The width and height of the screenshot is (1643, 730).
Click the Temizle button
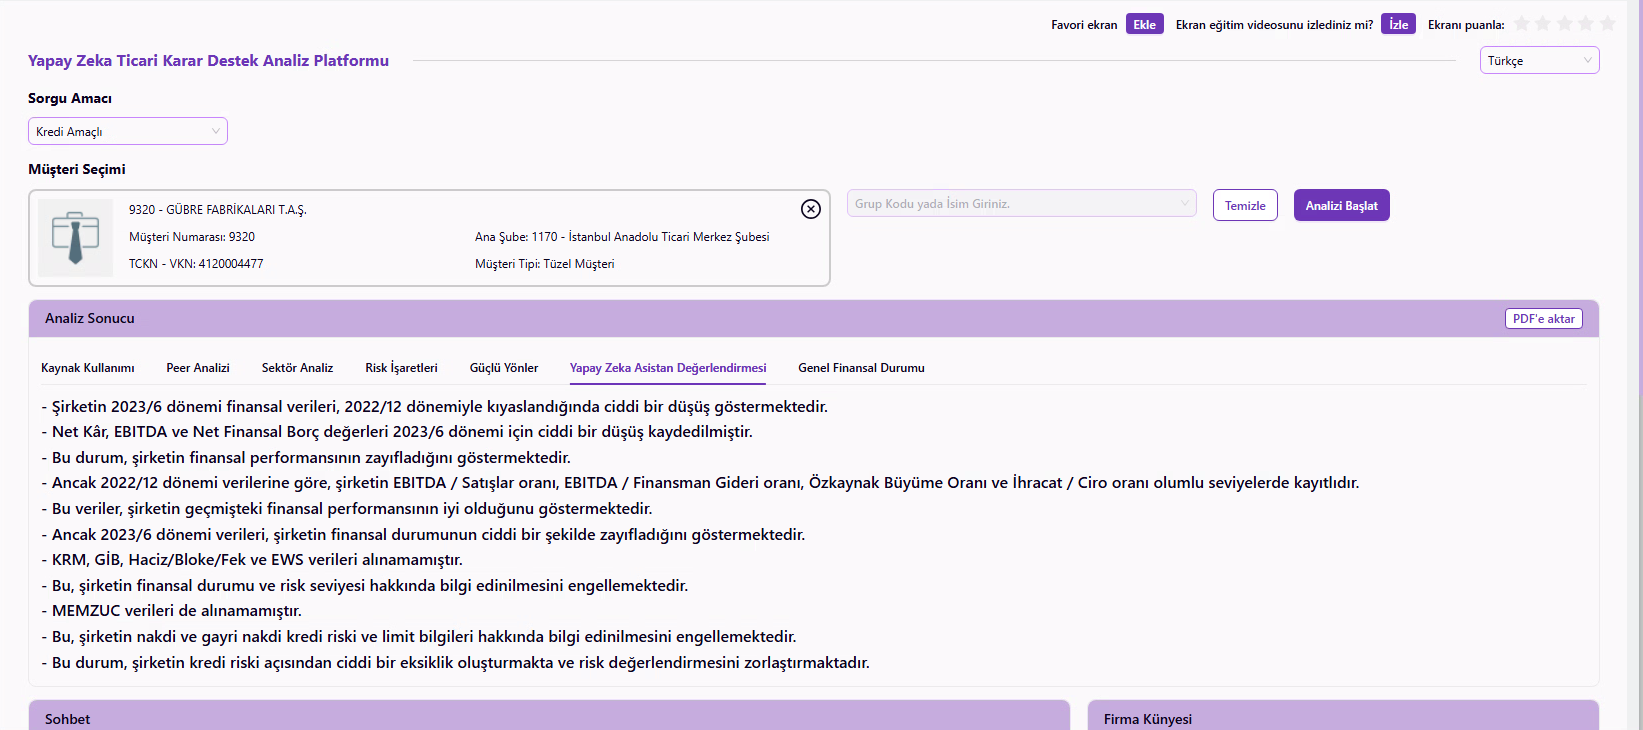pyautogui.click(x=1245, y=206)
